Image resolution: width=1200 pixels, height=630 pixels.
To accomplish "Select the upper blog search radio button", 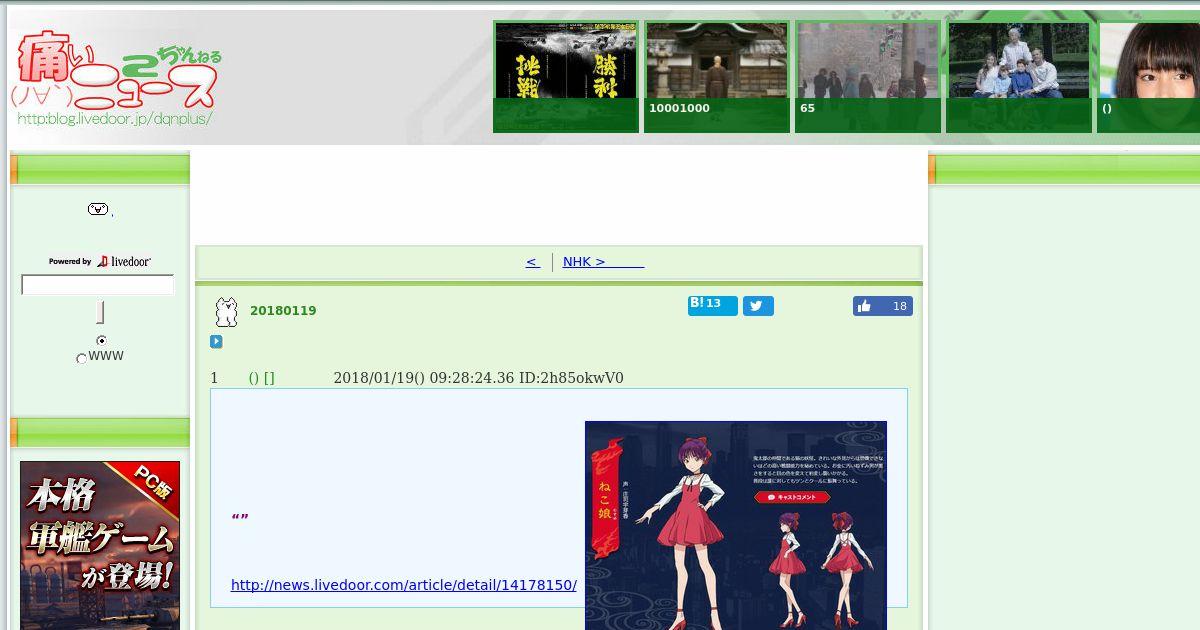I will pos(101,341).
